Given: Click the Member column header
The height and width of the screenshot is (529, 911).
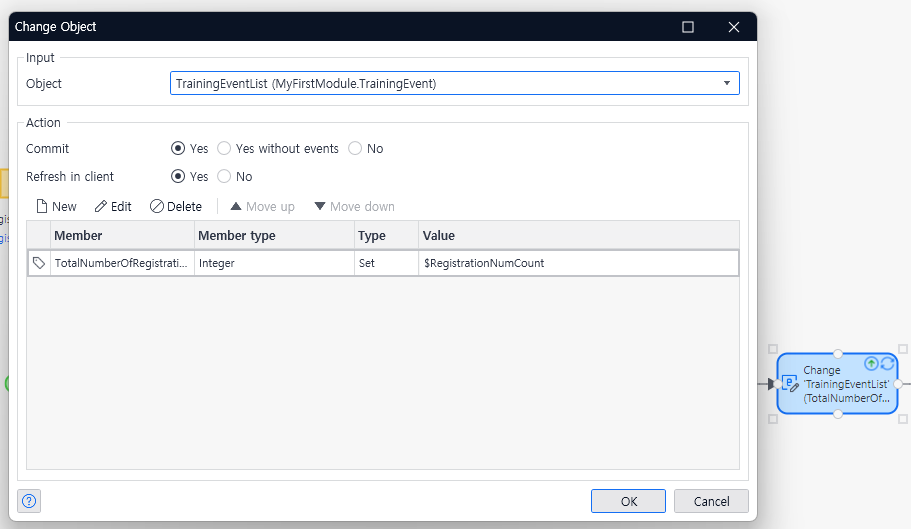Looking at the screenshot, I should (x=122, y=236).
